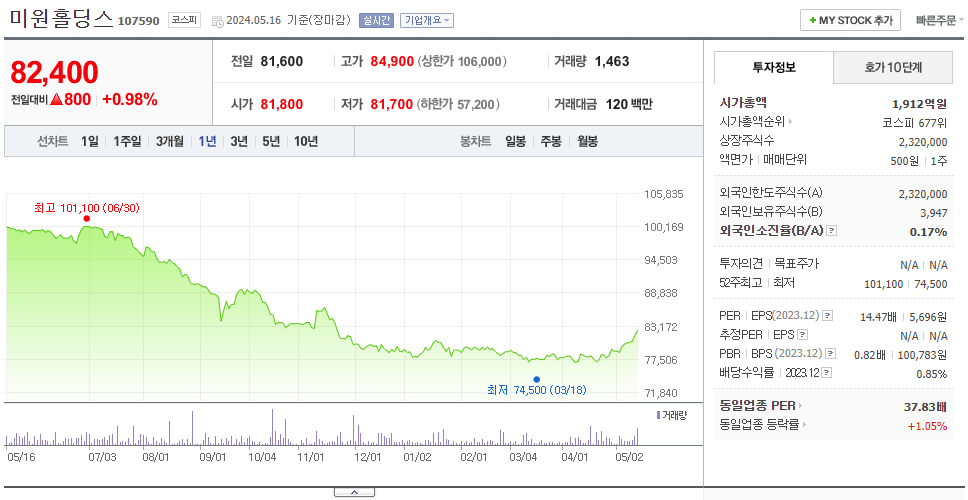Viewport: 968px width, 500px height.
Task: Click the 동일업종 등락률 value +1.05%
Action: [927, 425]
